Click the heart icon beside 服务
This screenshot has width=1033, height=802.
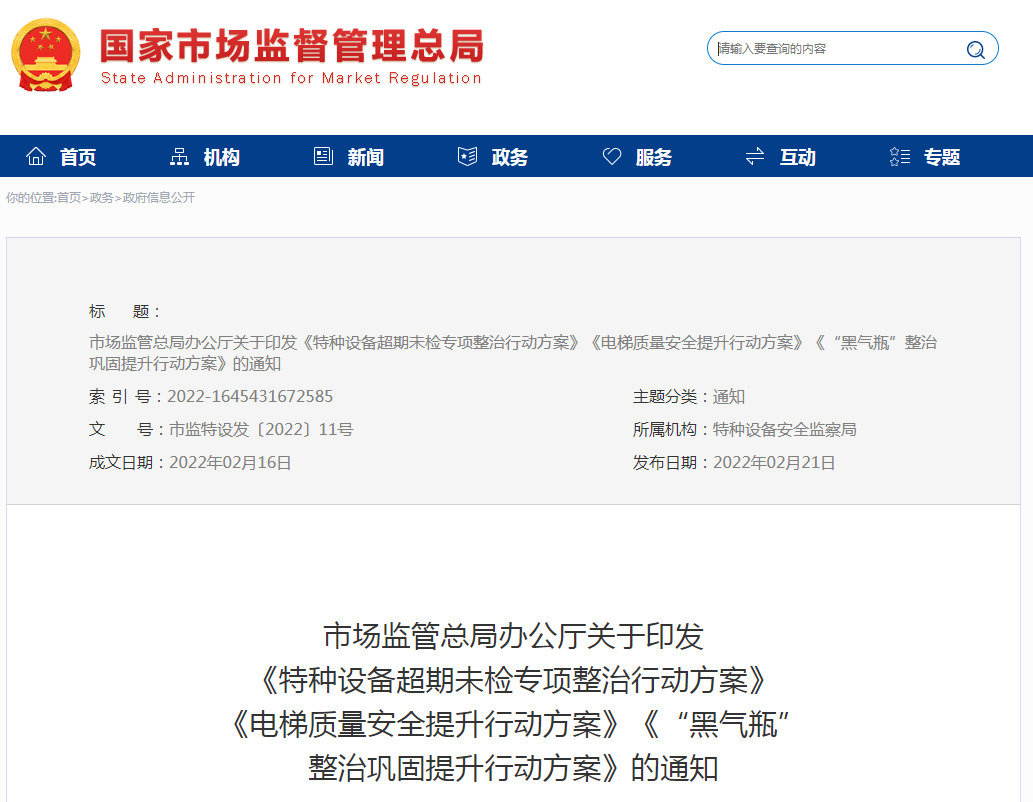611,157
